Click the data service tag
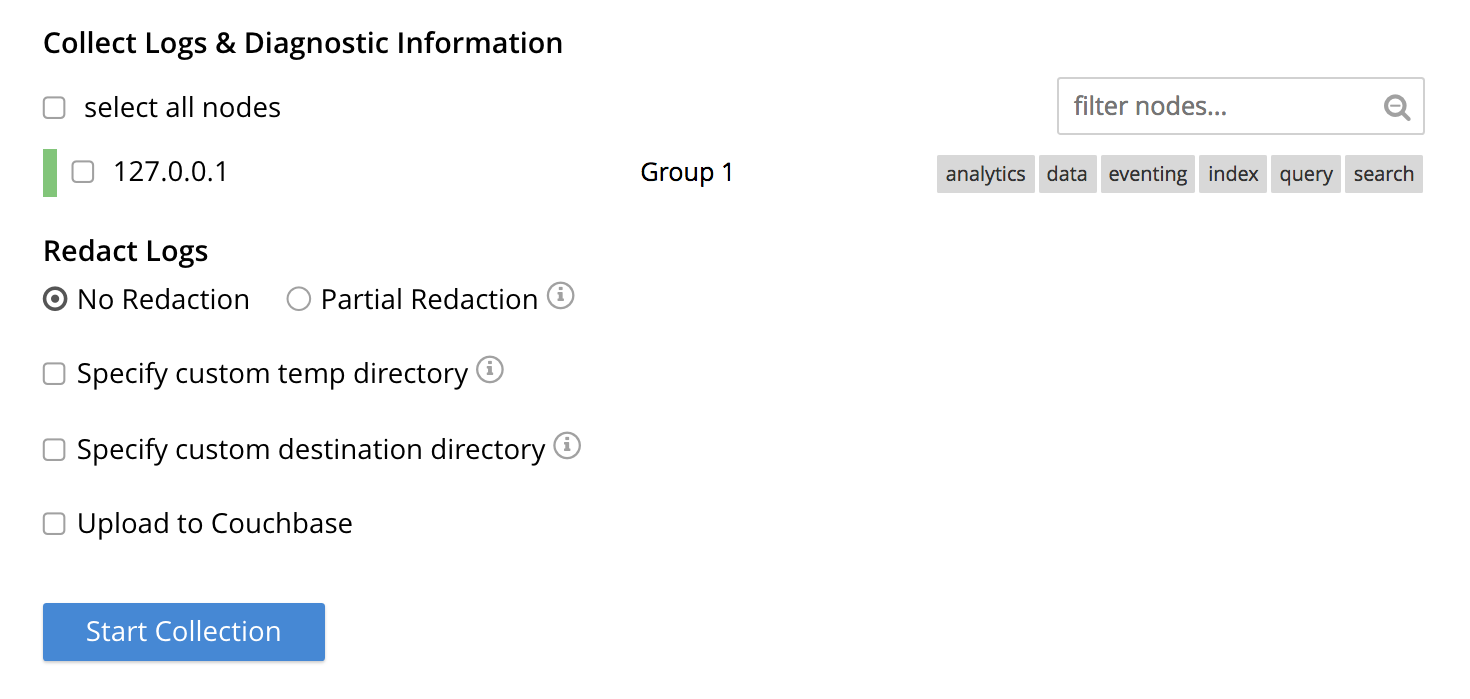 click(x=1067, y=174)
